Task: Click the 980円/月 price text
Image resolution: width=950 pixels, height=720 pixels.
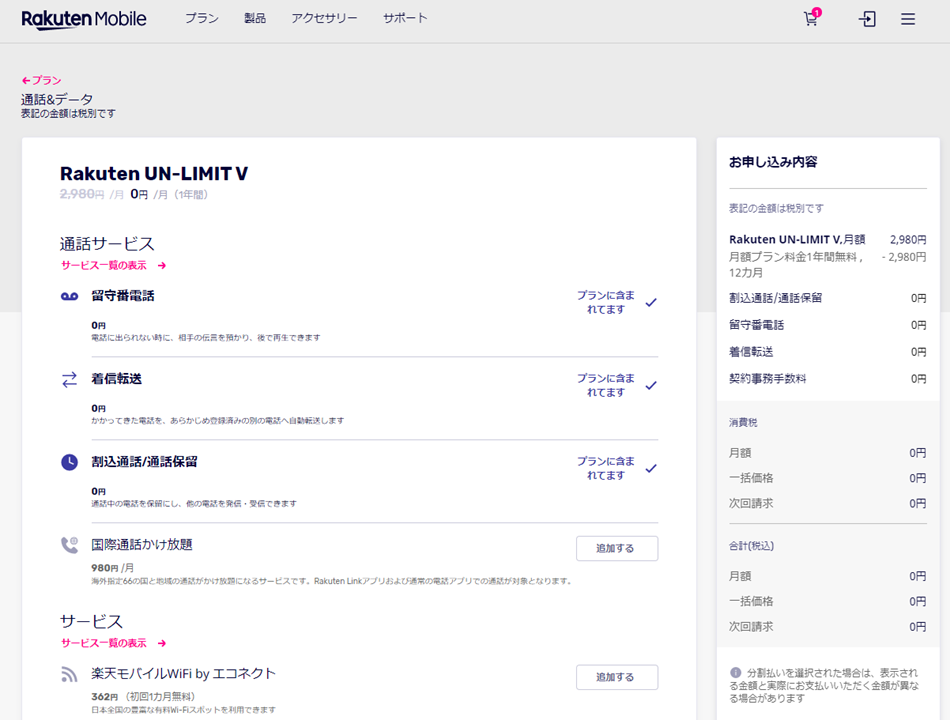Action: (x=113, y=568)
